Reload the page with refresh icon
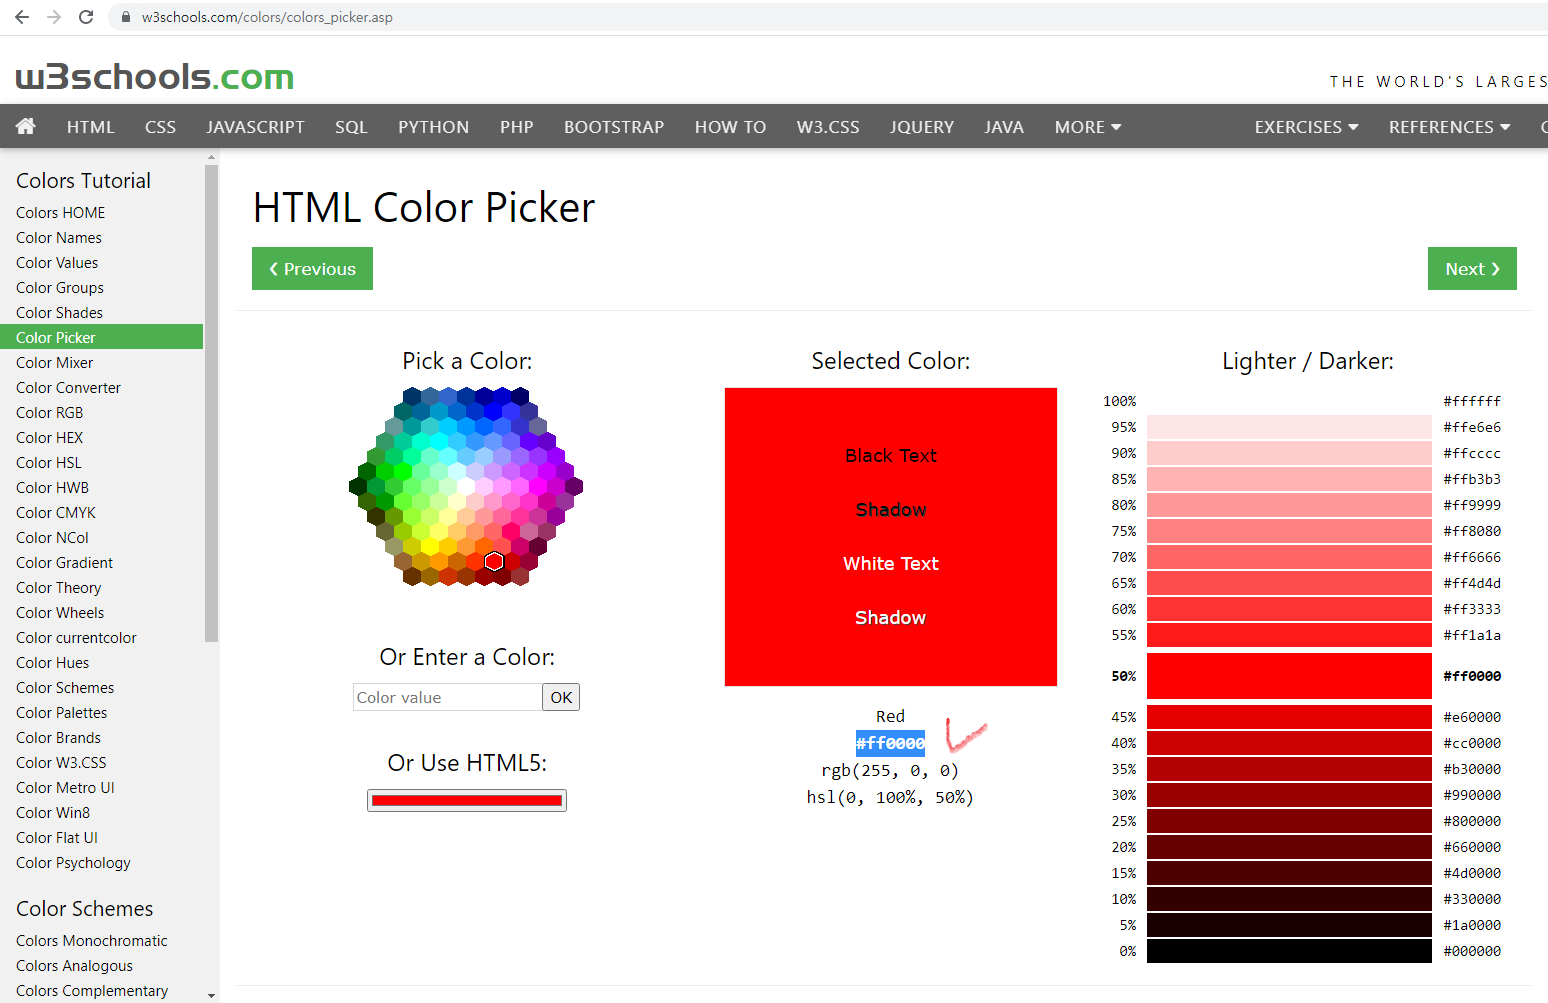The width and height of the screenshot is (1548, 1003). [86, 17]
